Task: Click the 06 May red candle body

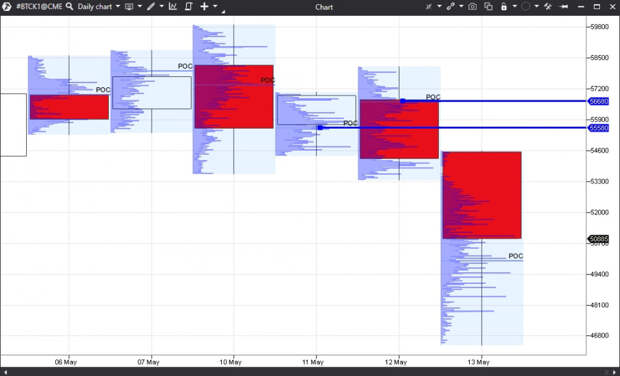Action: 69,107
